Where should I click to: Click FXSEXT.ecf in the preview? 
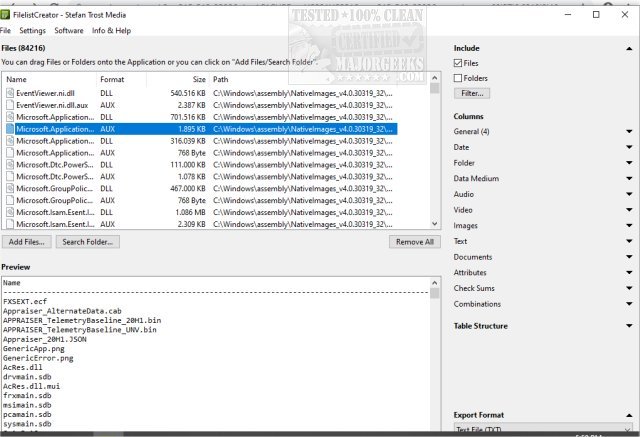tap(25, 302)
